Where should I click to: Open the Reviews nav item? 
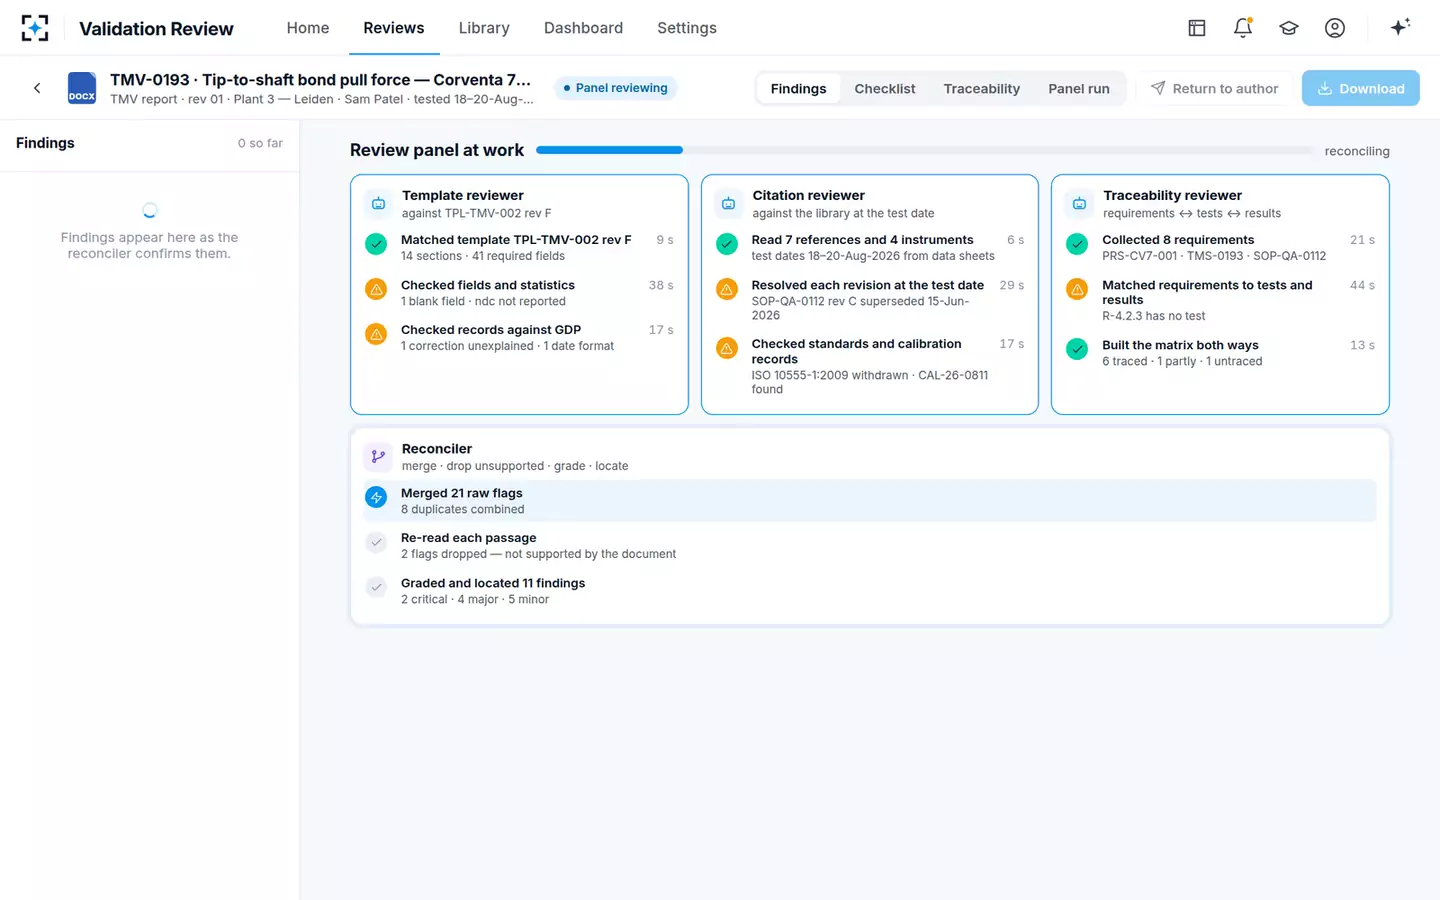(394, 28)
